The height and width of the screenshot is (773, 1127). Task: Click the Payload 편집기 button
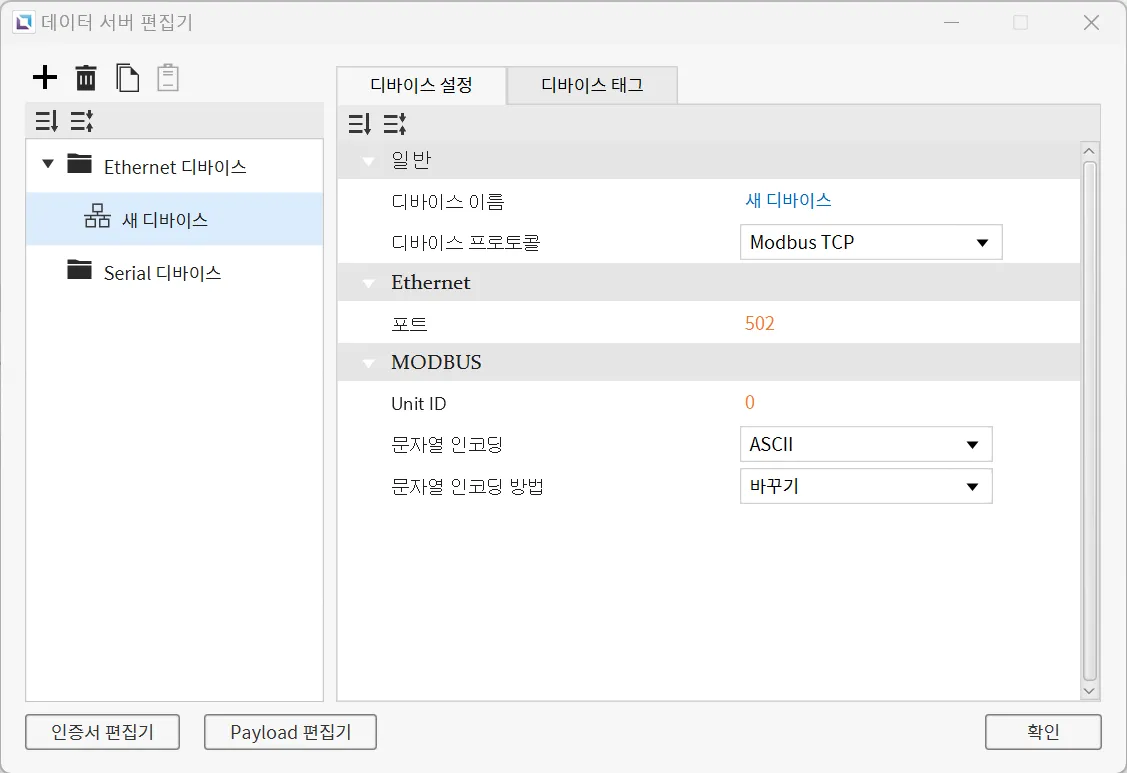coord(290,732)
